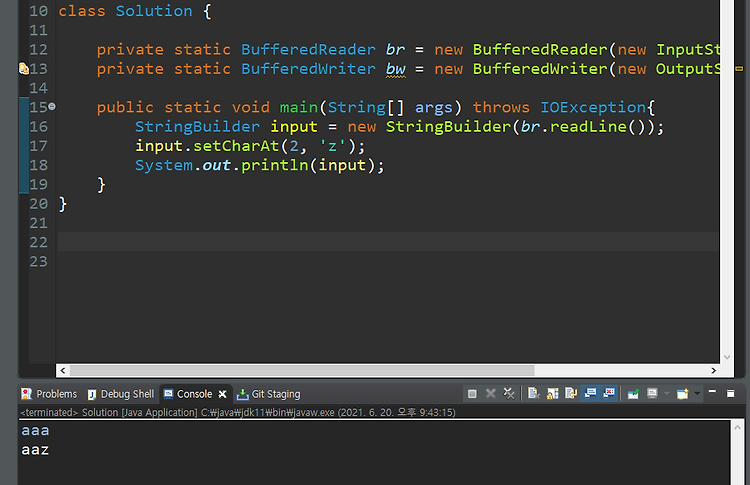Click 'IOException' in the main signature
Image resolution: width=750 pixels, height=485 pixels.
[593, 107]
